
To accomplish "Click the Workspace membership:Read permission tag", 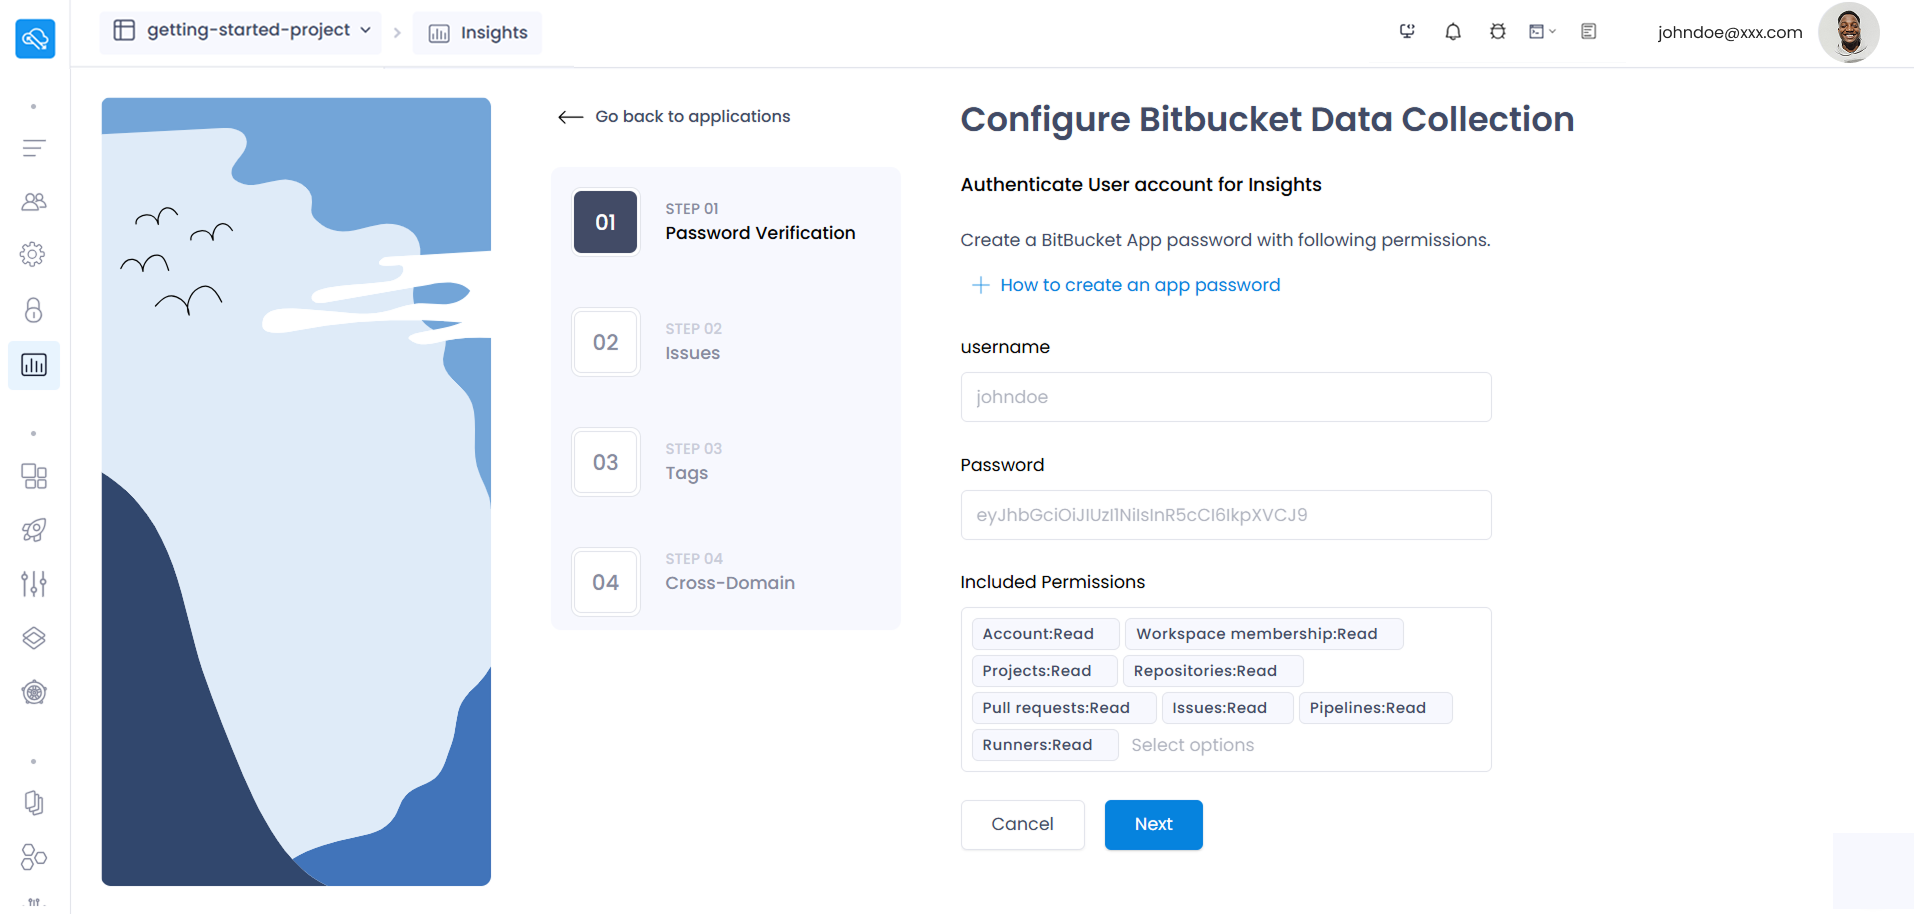I will click(1264, 634).
